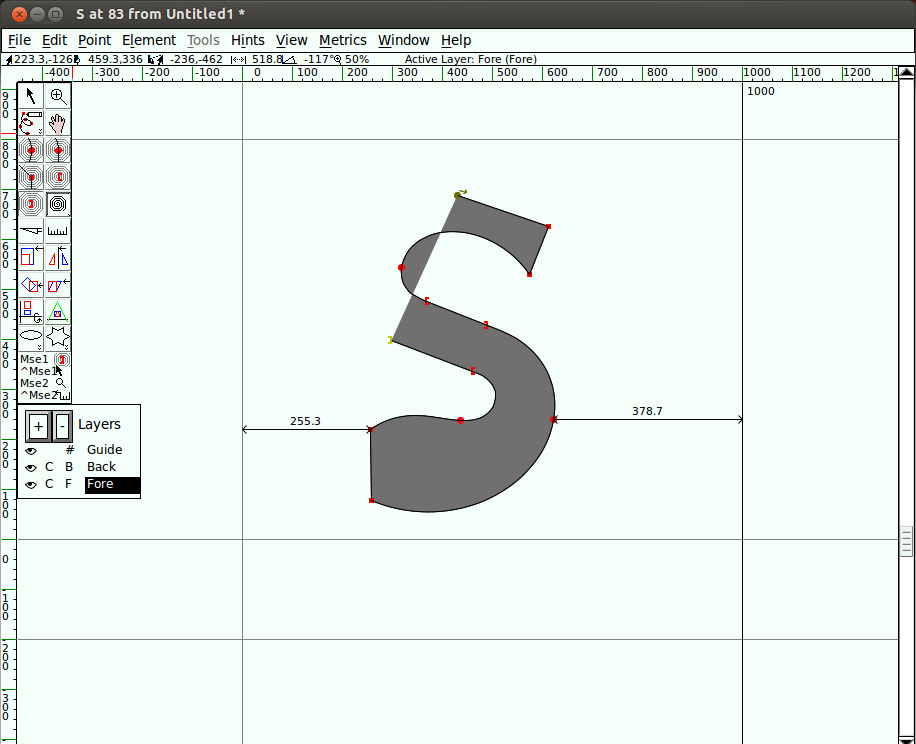916x744 pixels.
Task: Click the greyed-out Tools menu
Action: [x=203, y=40]
